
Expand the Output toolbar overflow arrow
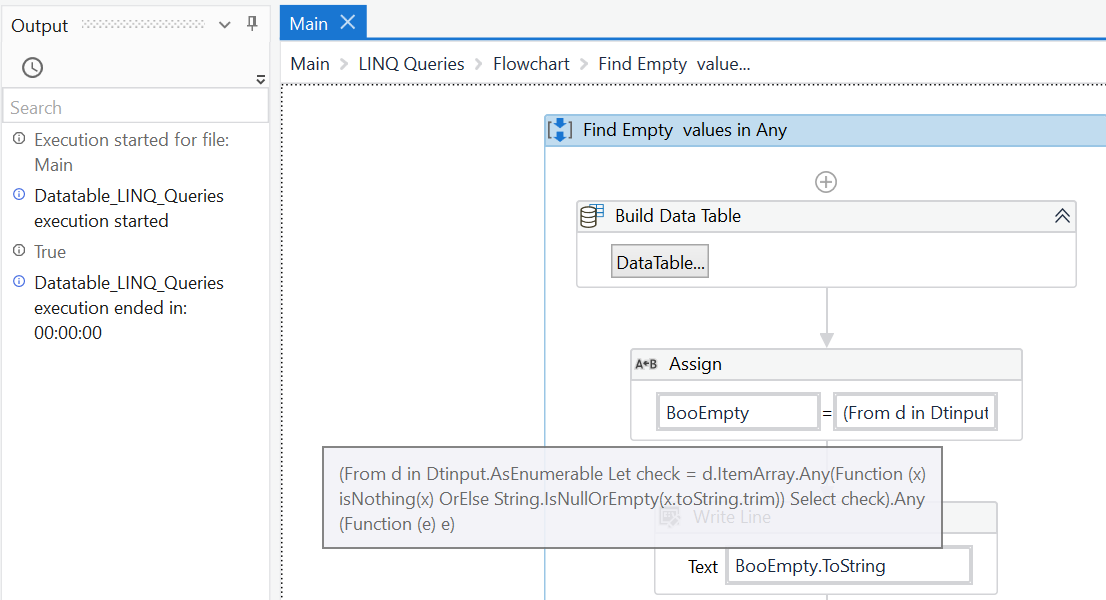(261, 79)
